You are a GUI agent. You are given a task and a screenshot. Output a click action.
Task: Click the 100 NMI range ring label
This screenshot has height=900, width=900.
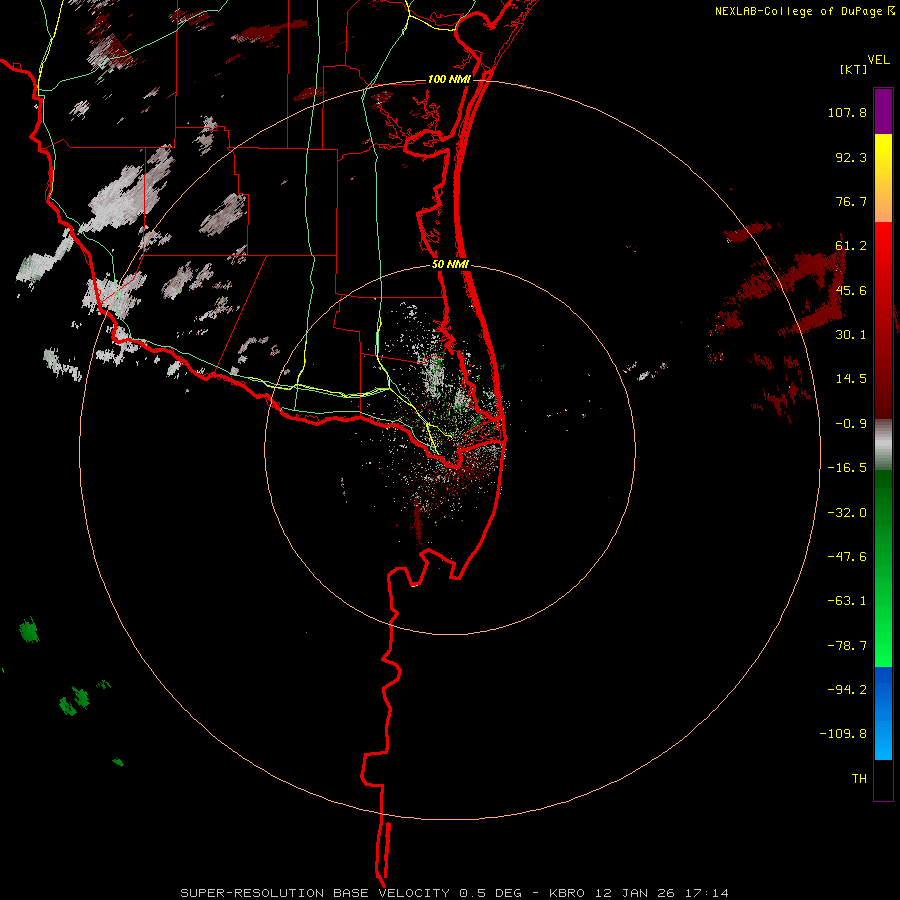click(x=449, y=79)
